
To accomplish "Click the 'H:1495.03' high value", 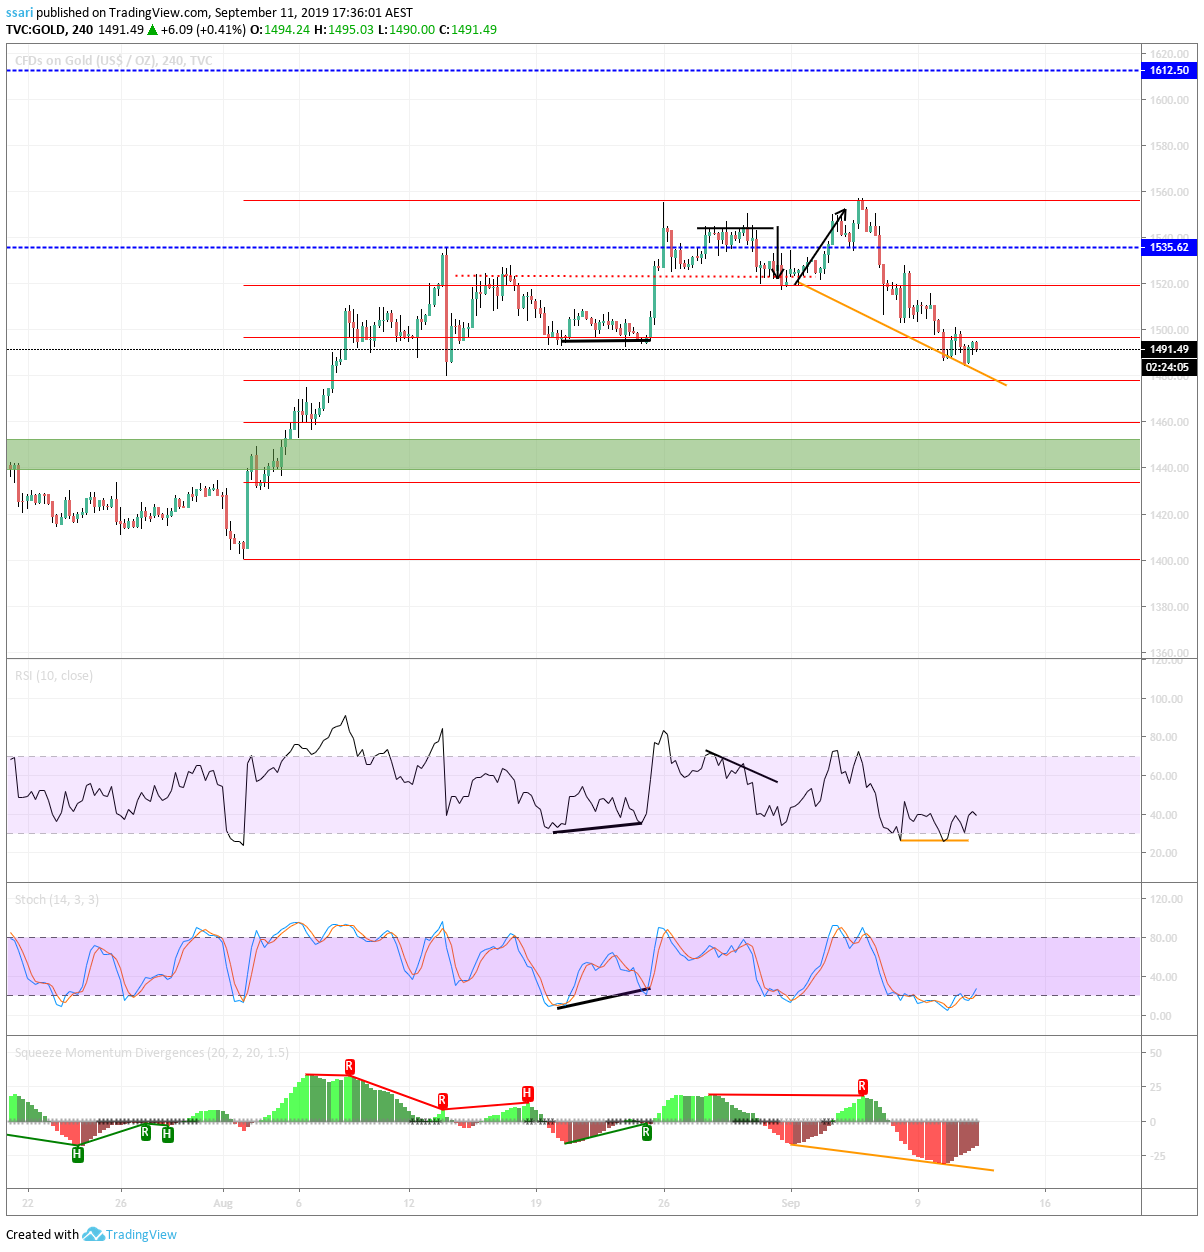I will click(x=343, y=30).
